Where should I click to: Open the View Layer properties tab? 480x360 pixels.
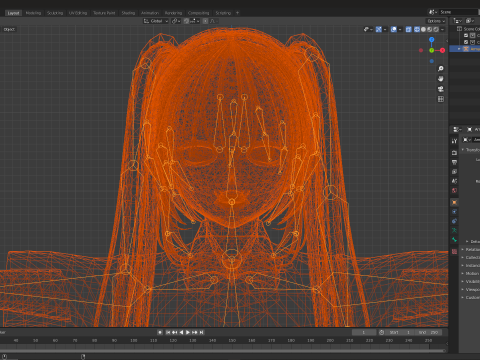pos(454,172)
